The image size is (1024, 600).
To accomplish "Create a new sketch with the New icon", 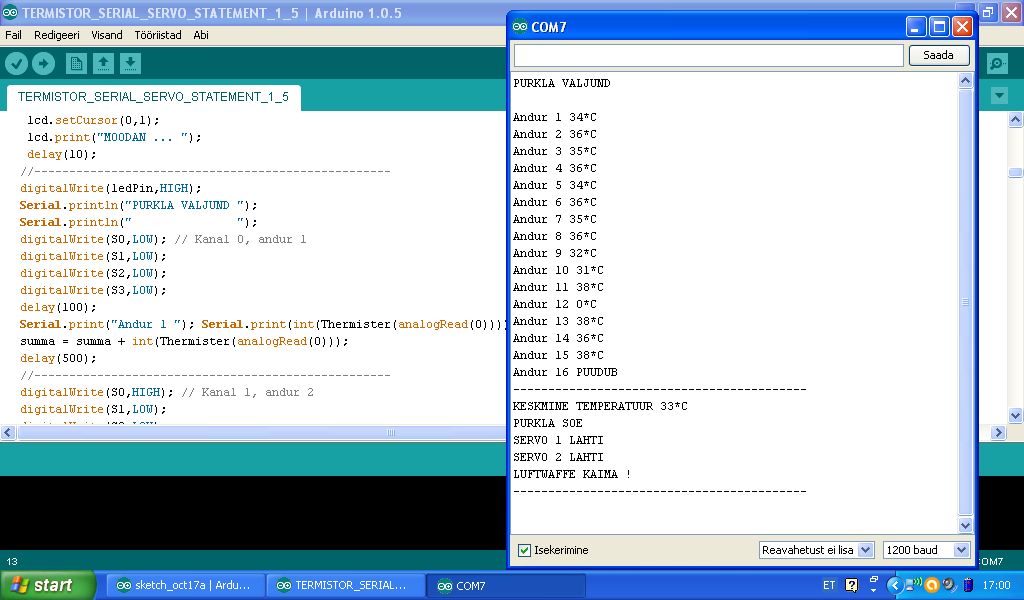I will coord(76,64).
